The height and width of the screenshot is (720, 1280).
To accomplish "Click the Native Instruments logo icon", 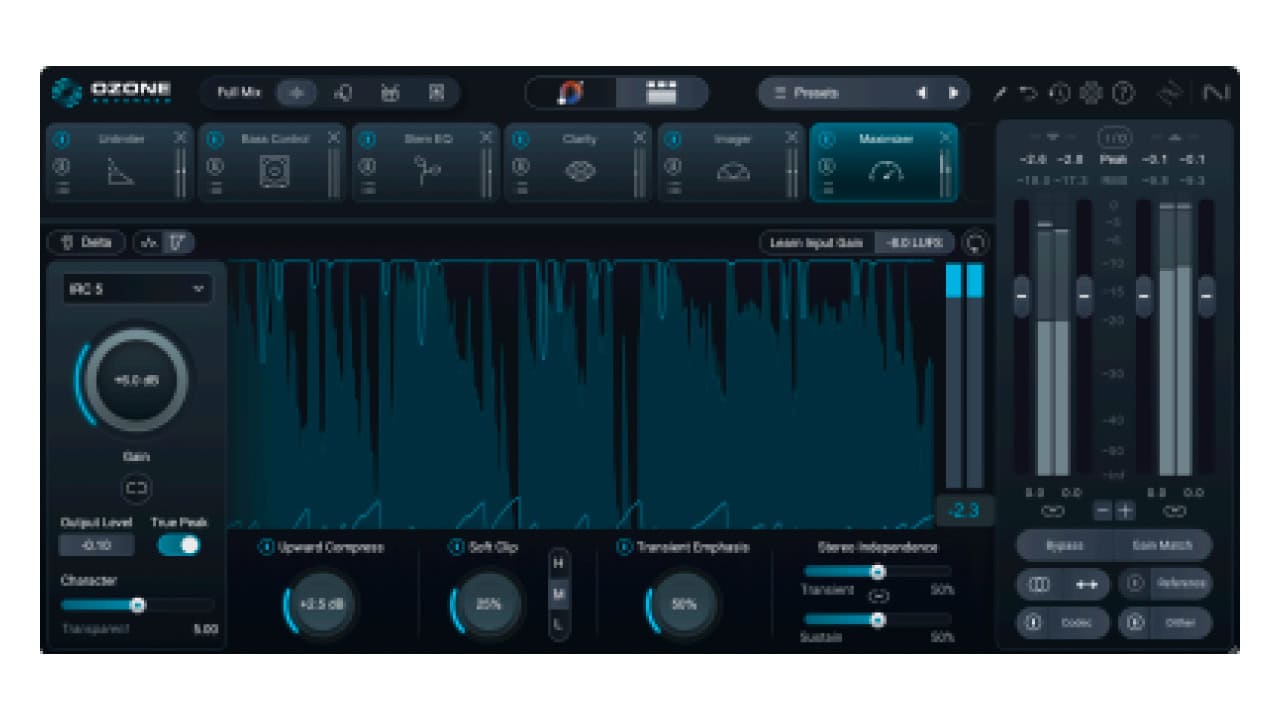I will 1216,93.
